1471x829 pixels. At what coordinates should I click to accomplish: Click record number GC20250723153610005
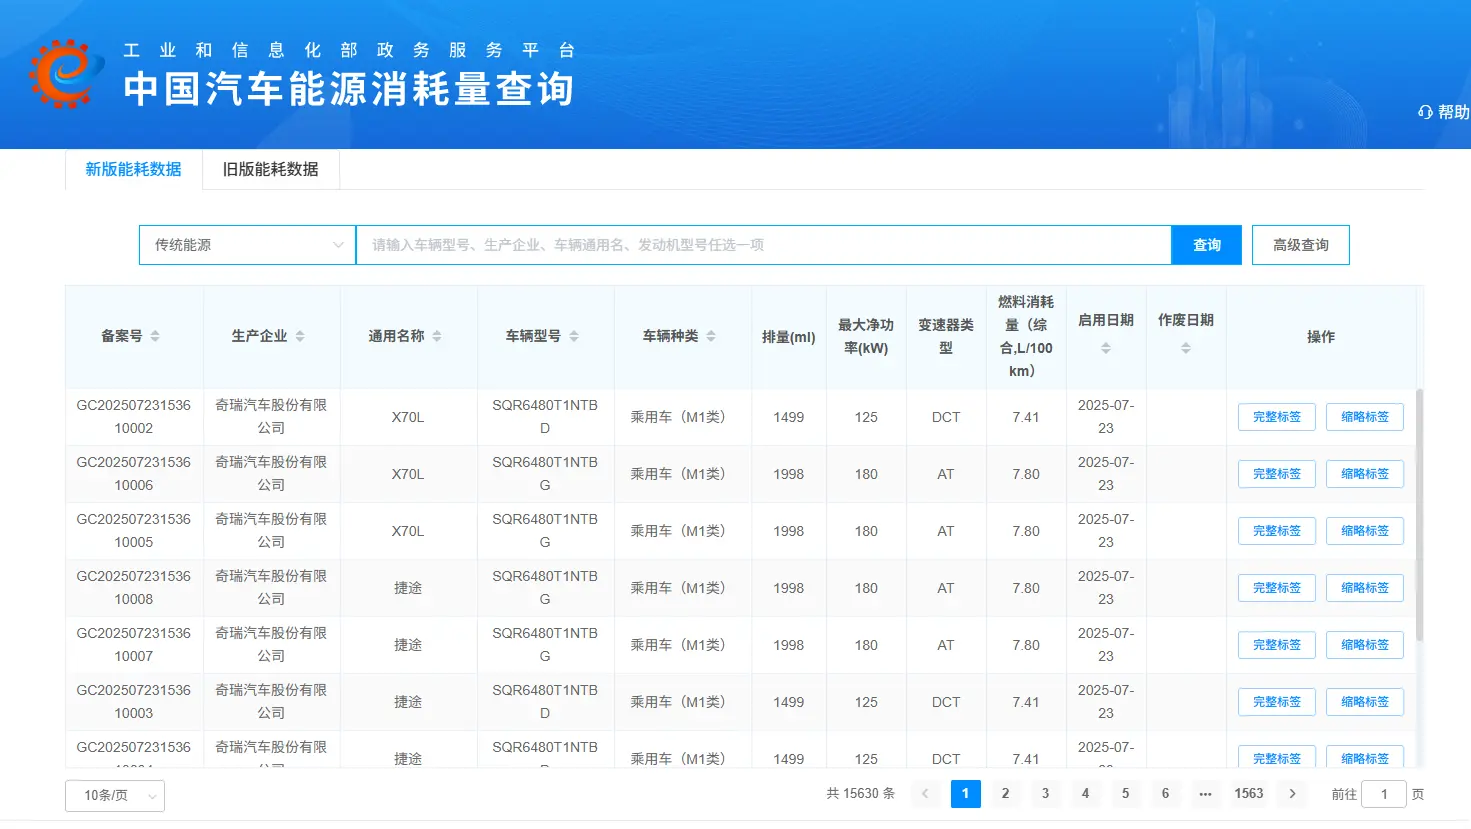point(134,531)
